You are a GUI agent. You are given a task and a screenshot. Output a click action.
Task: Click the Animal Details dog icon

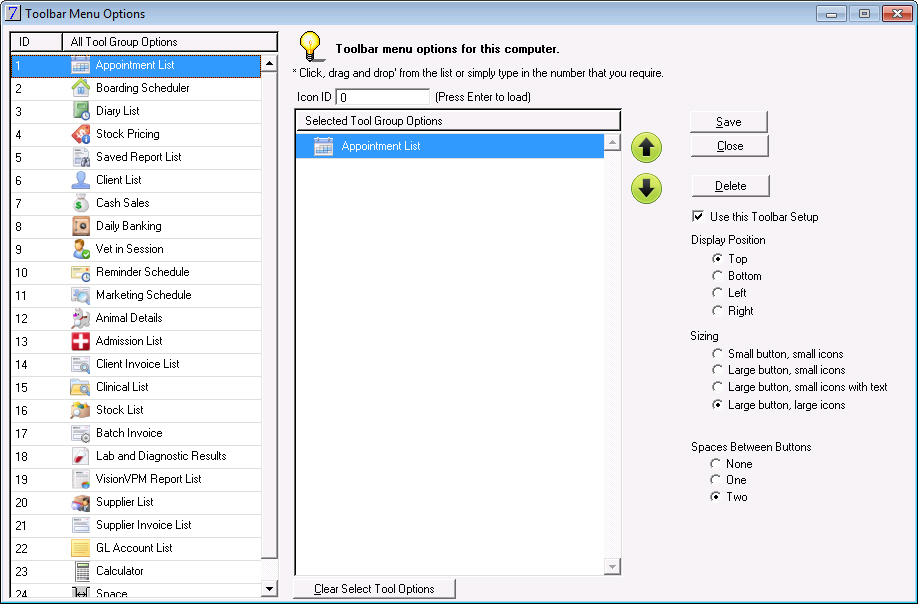point(80,318)
